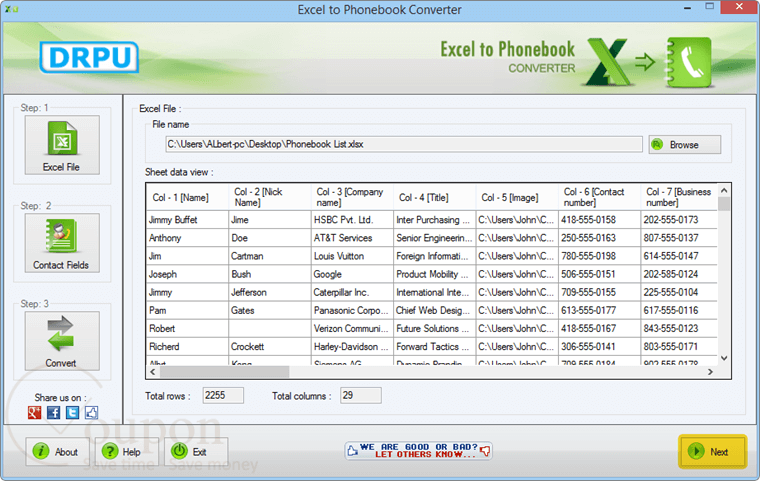Share on Facebook icon
The width and height of the screenshot is (760, 481).
[x=53, y=413]
